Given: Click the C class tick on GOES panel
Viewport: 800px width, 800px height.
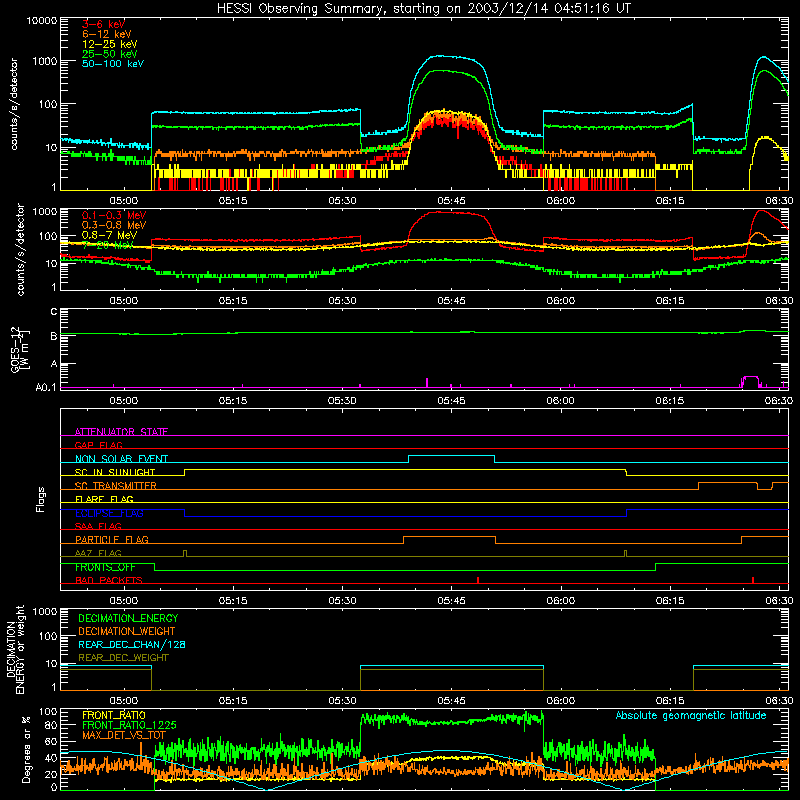Looking at the screenshot, I should (x=54, y=312).
